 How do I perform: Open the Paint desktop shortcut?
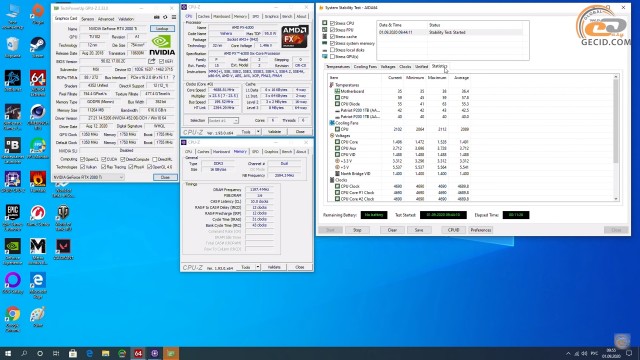(38, 317)
